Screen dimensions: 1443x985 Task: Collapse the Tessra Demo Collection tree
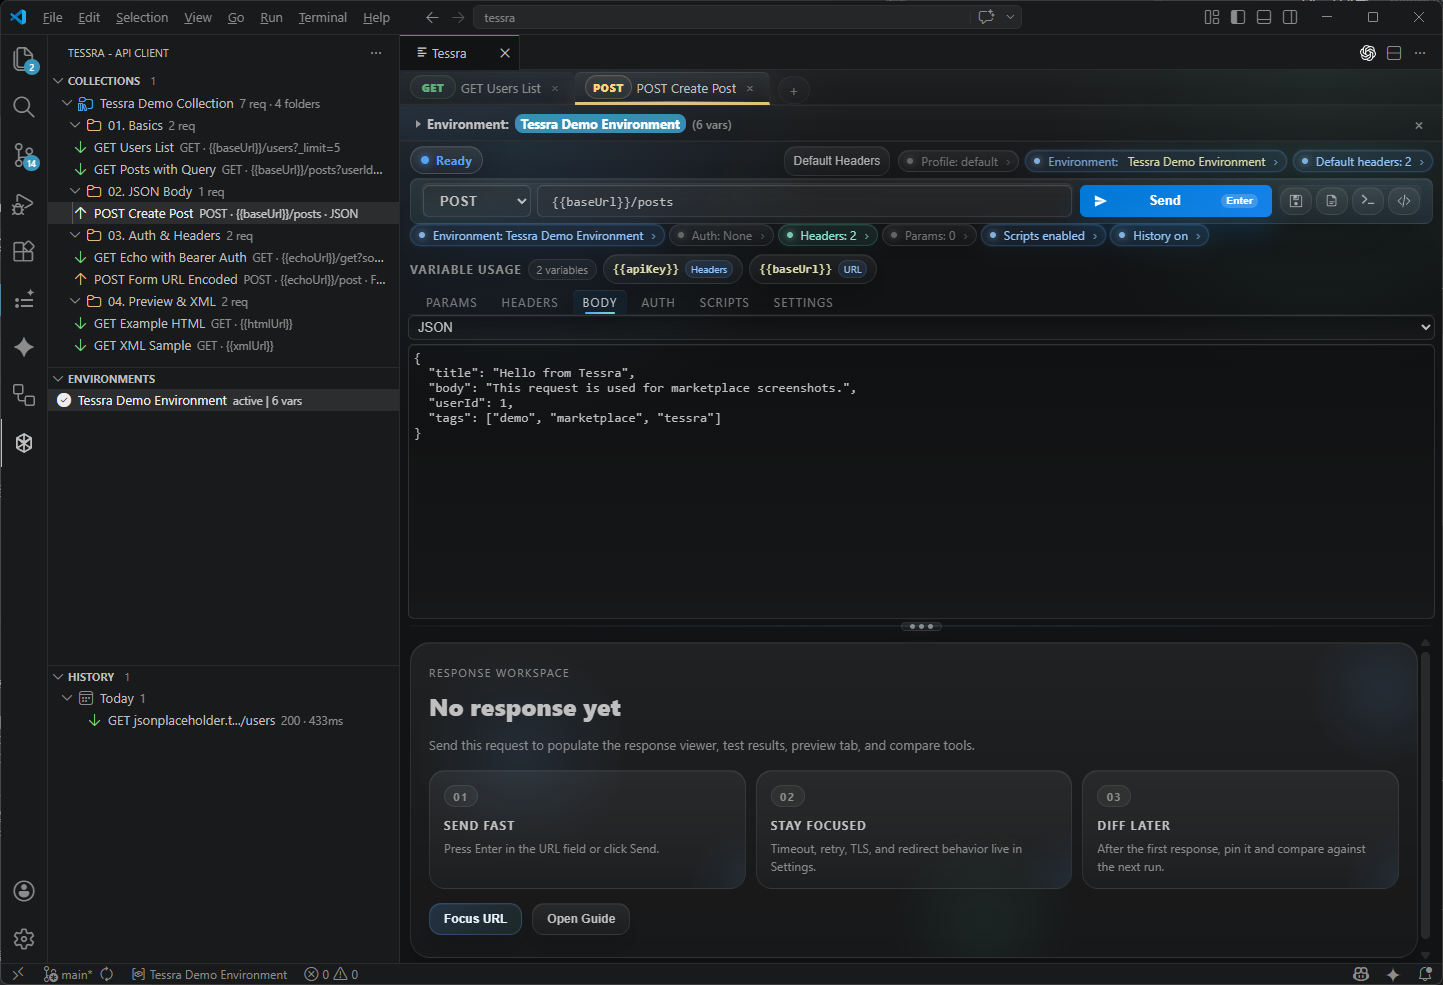[x=66, y=103]
